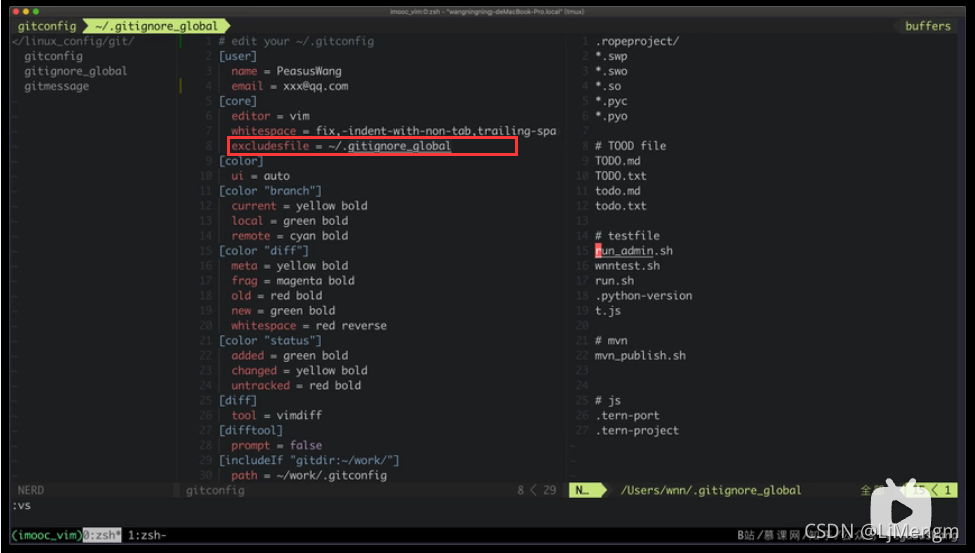Click the remote = cyan bold line
The width and height of the screenshot is (975, 553).
coord(289,236)
